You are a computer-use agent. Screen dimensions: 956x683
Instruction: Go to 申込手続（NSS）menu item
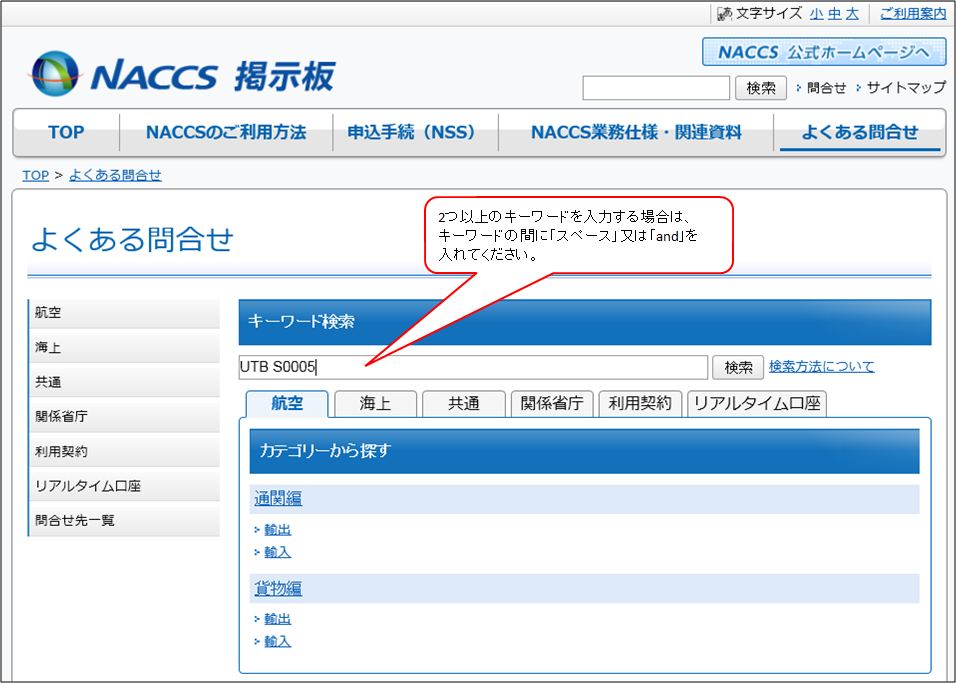(x=411, y=132)
